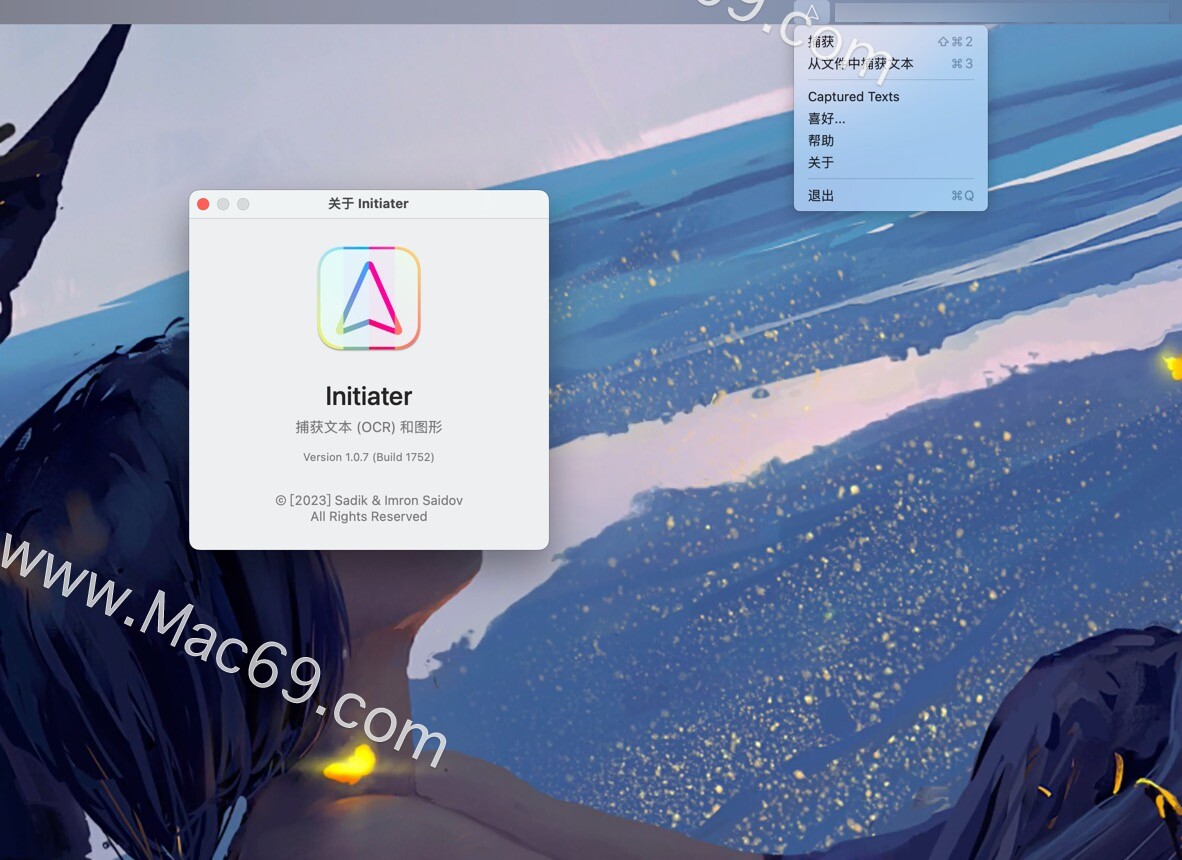Click the Sadik & Imron Saidov copyright line
1182x860 pixels.
click(x=368, y=500)
